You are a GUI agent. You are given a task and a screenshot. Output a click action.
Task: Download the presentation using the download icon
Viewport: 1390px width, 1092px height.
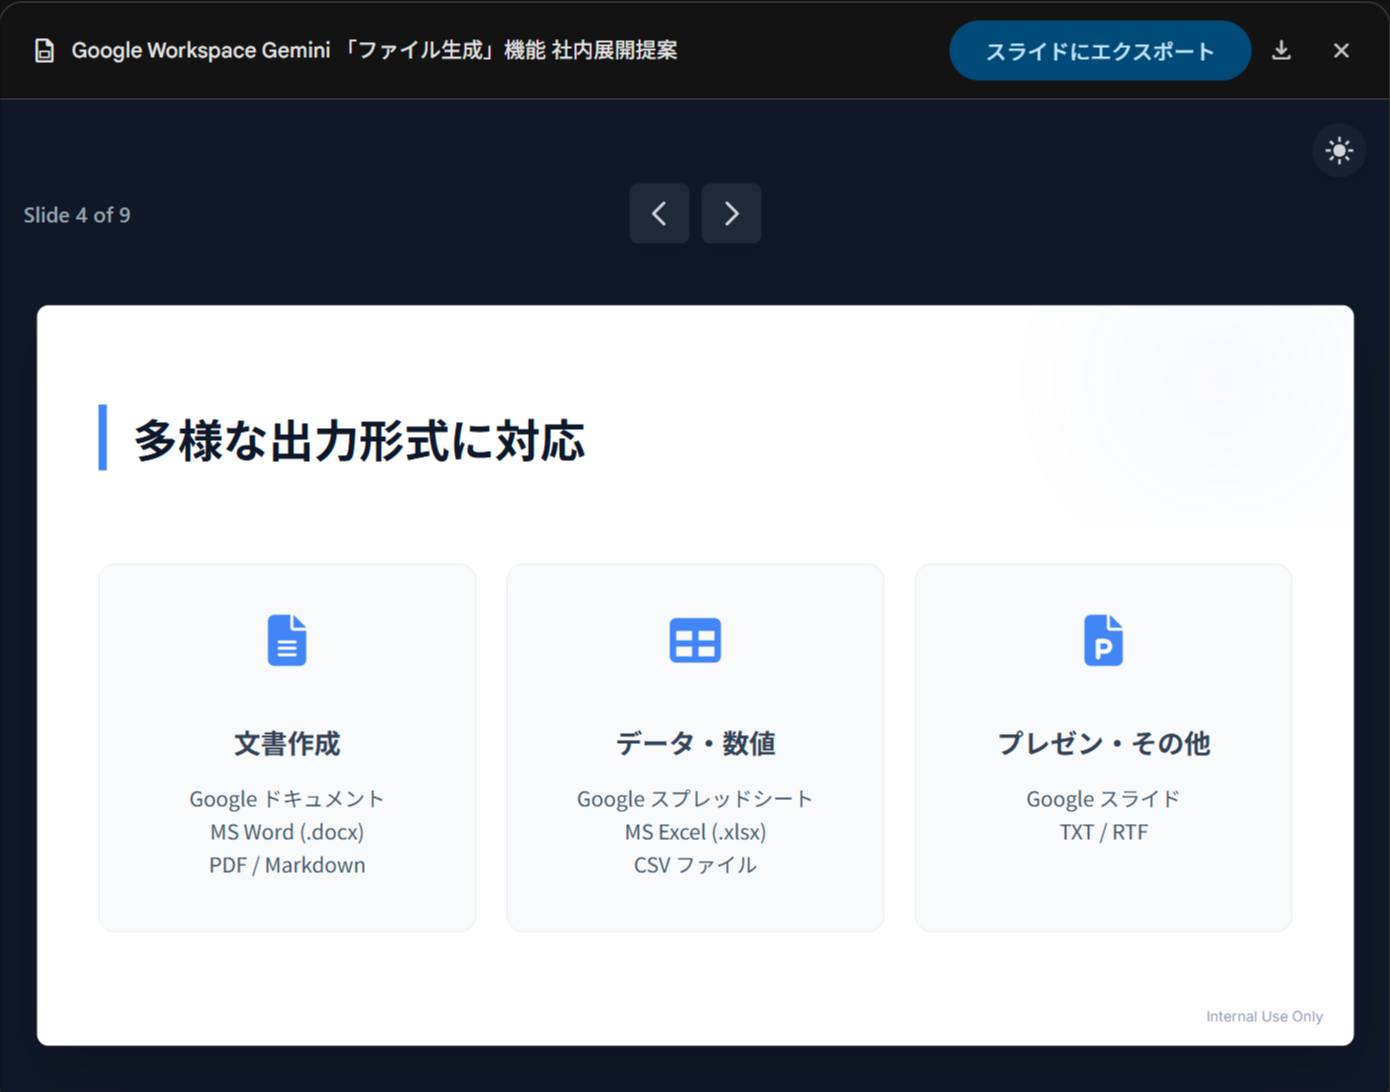coord(1281,50)
